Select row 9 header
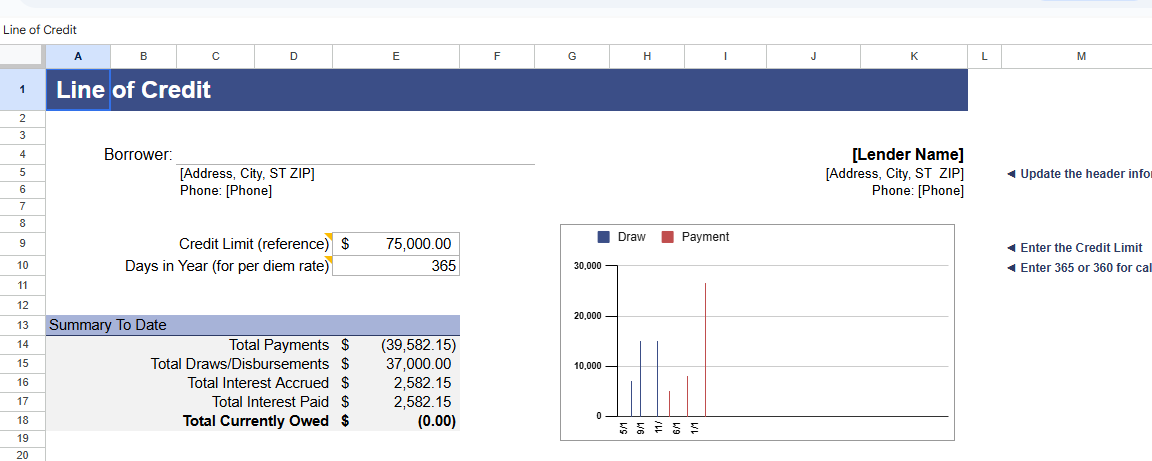The height and width of the screenshot is (461, 1152). [23, 243]
